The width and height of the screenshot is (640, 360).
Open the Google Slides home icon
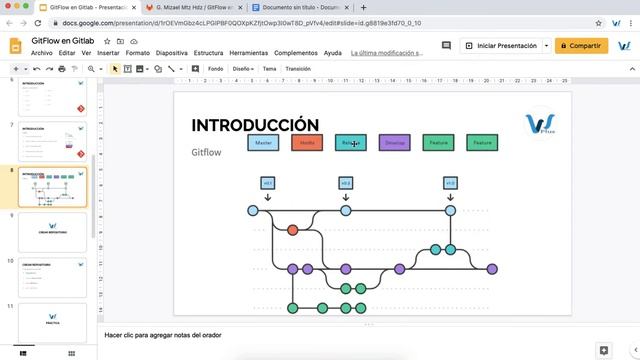click(16, 46)
